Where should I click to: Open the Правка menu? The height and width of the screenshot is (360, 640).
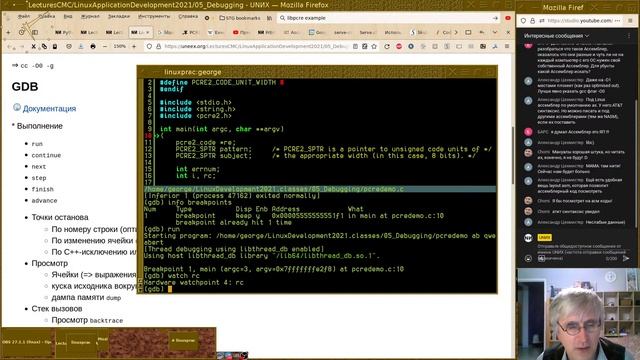point(47,16)
